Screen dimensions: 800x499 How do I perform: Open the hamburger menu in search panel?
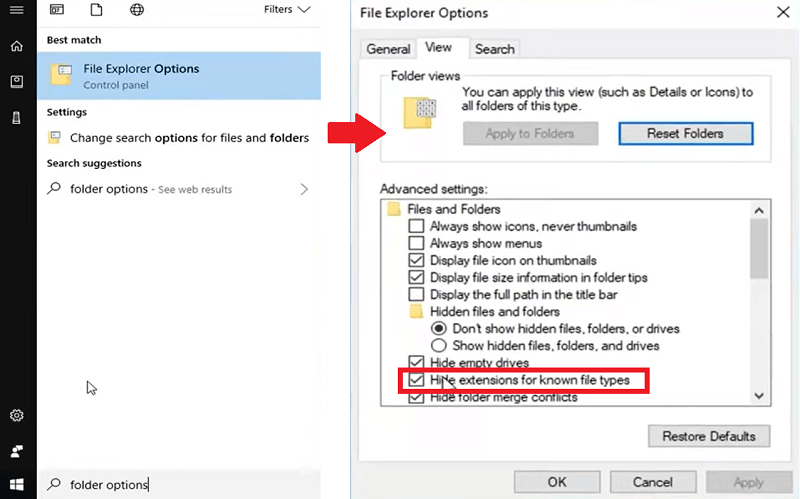coord(16,10)
